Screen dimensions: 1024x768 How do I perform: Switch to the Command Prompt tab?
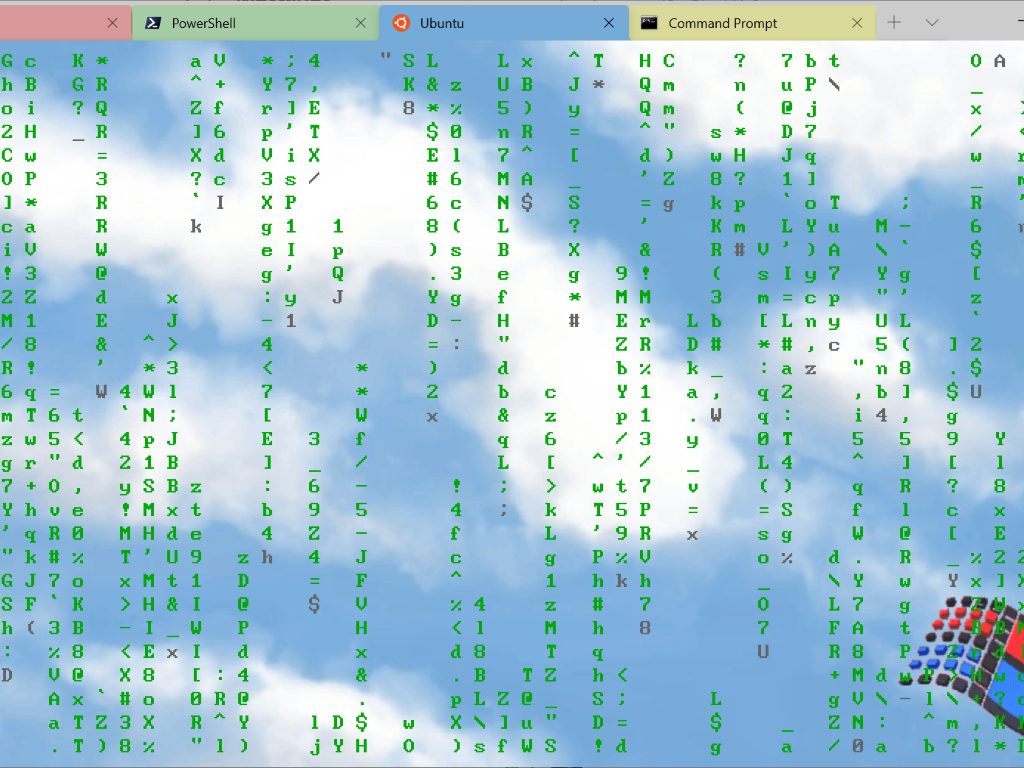[722, 23]
